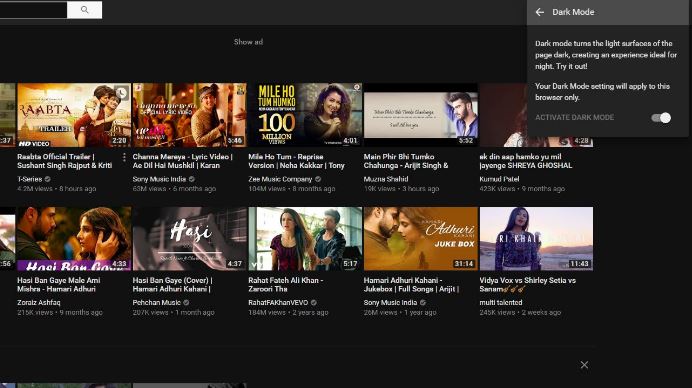Toggle the Activate Dark Mode switch

point(661,117)
